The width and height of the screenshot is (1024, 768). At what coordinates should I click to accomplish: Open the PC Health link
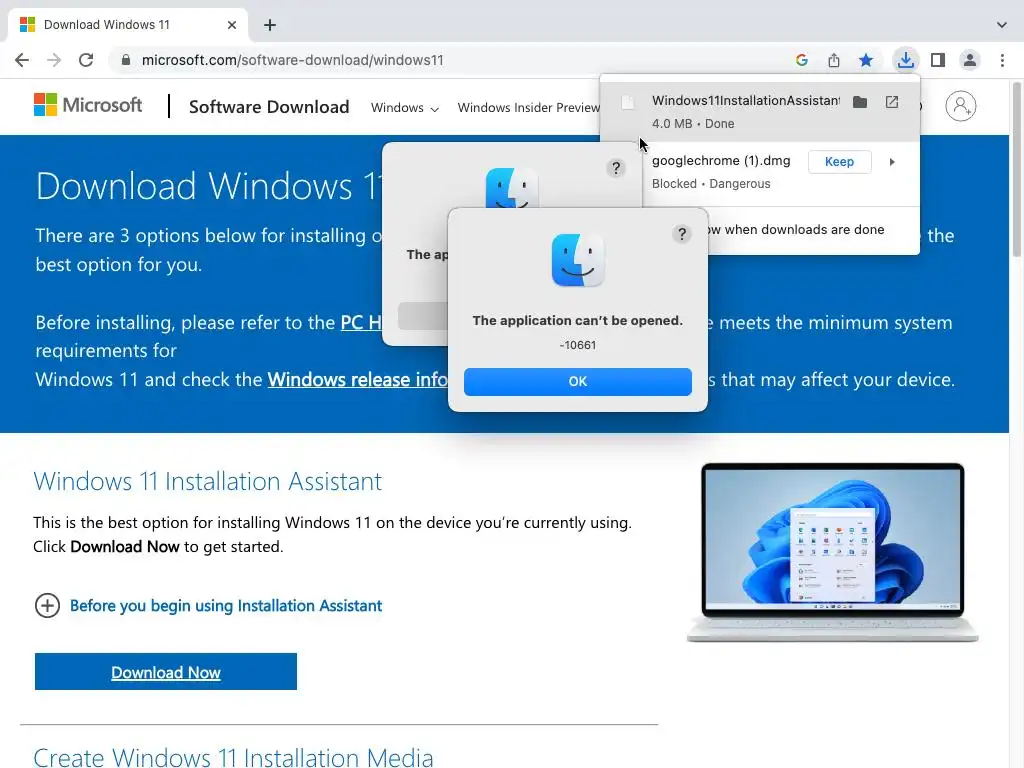pos(361,323)
